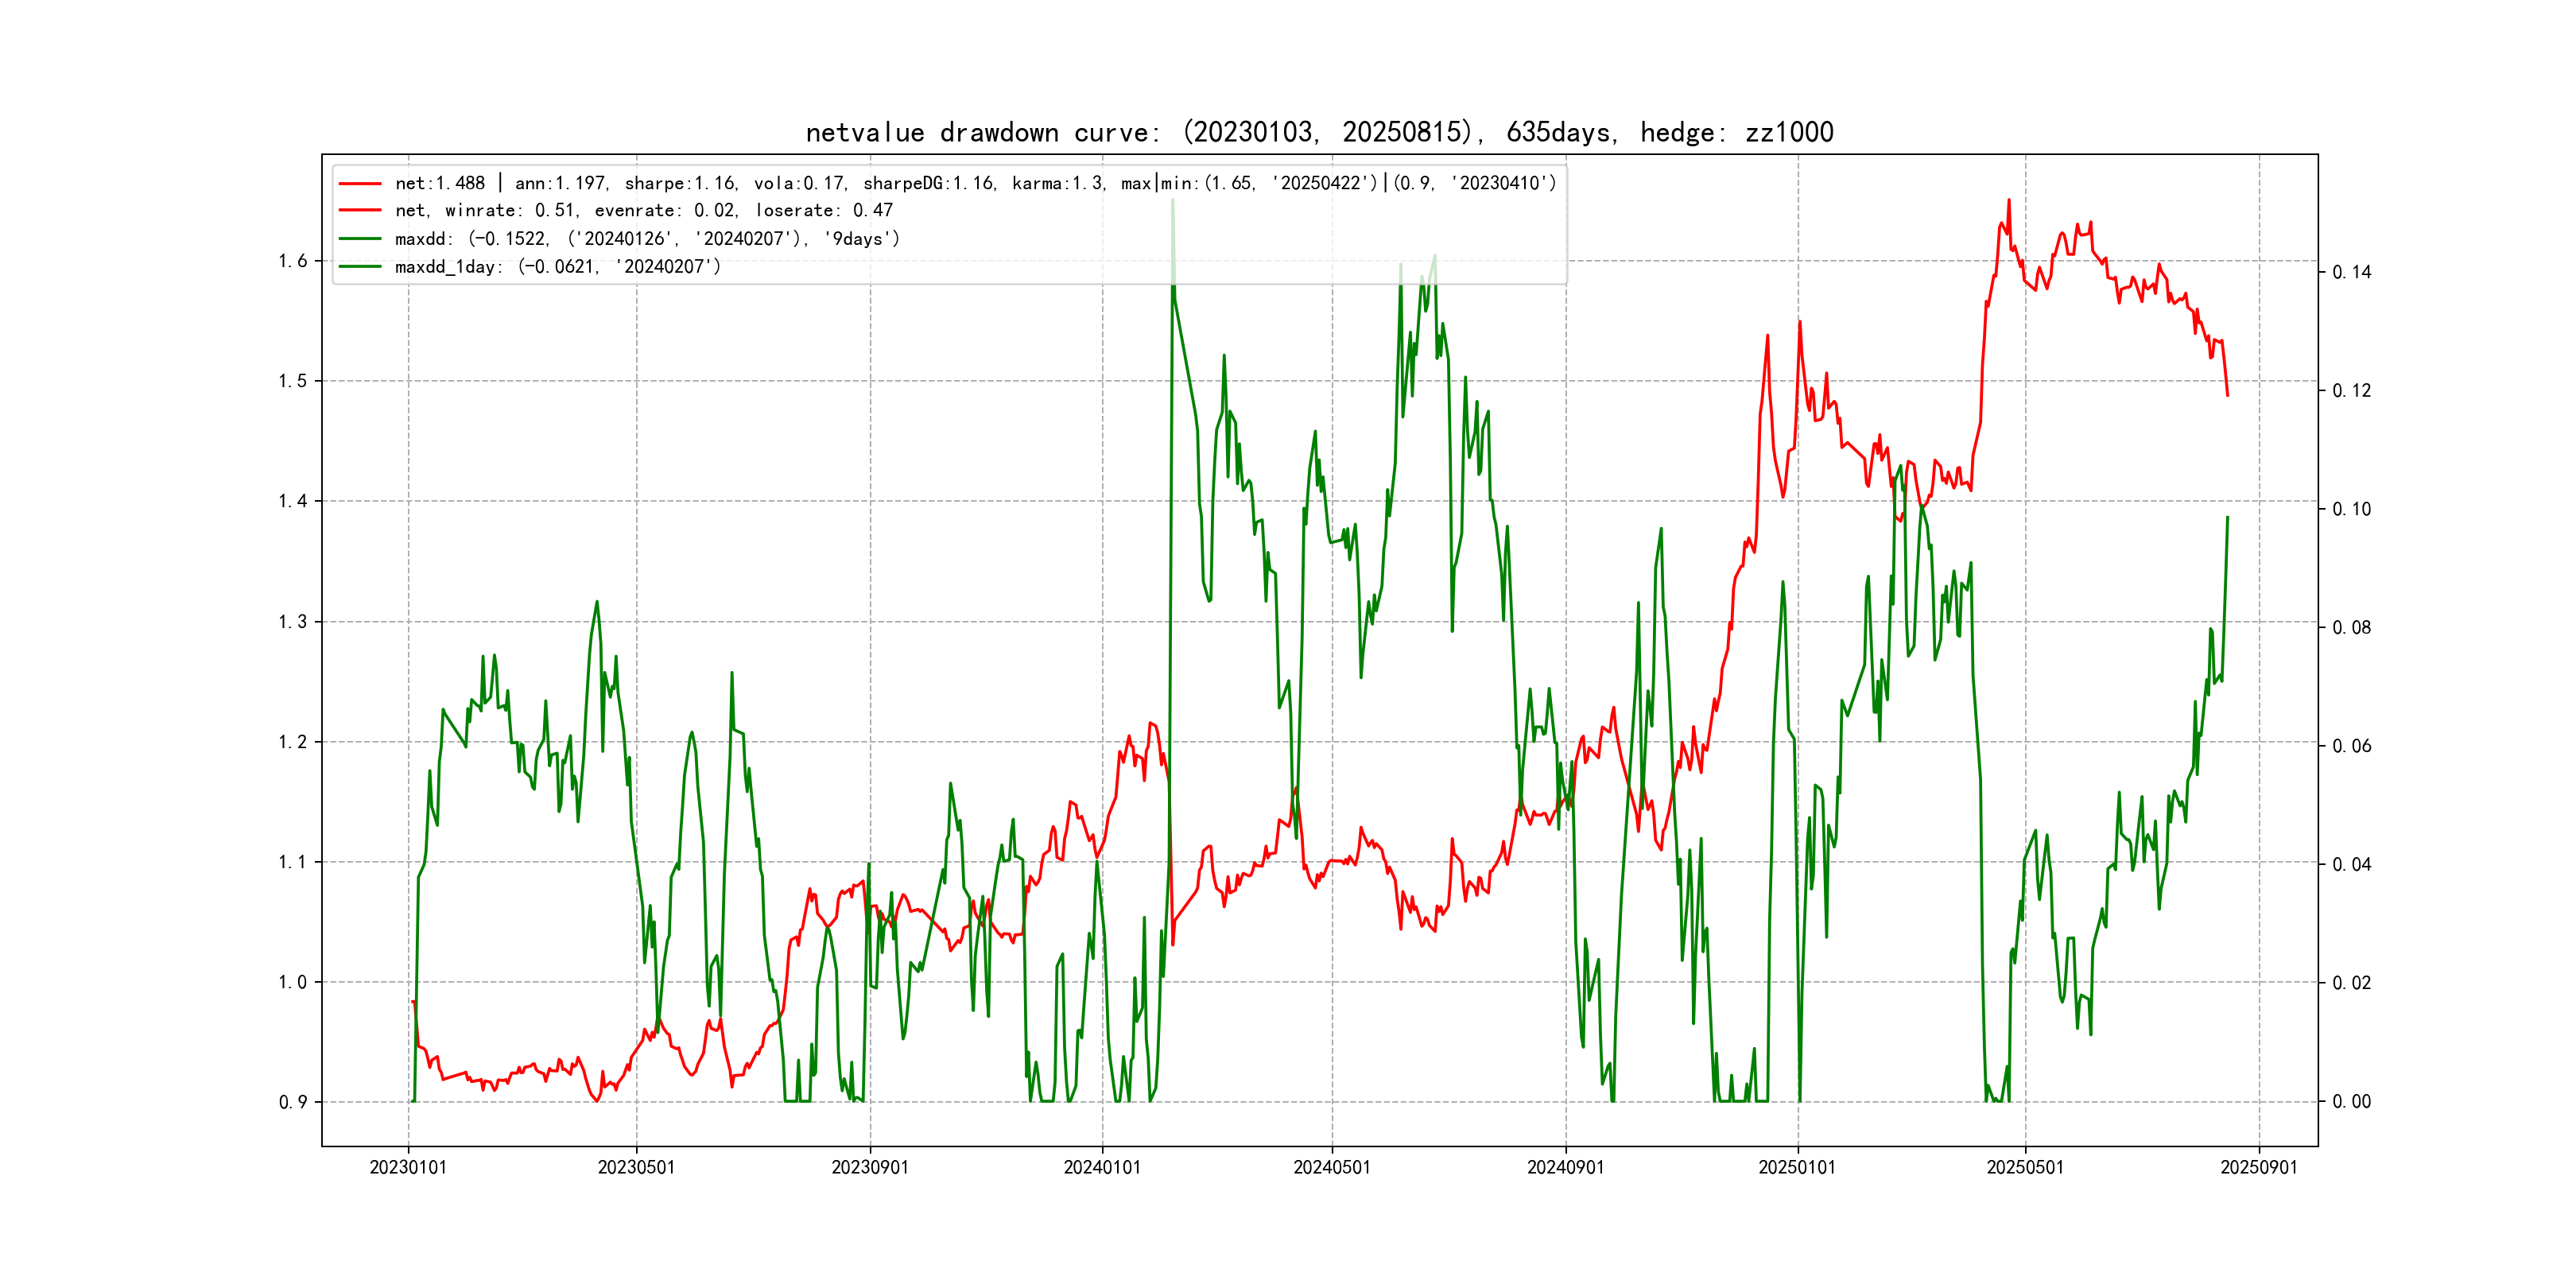
Task: Click the 20230101 x-axis label
Action: coord(408,1167)
